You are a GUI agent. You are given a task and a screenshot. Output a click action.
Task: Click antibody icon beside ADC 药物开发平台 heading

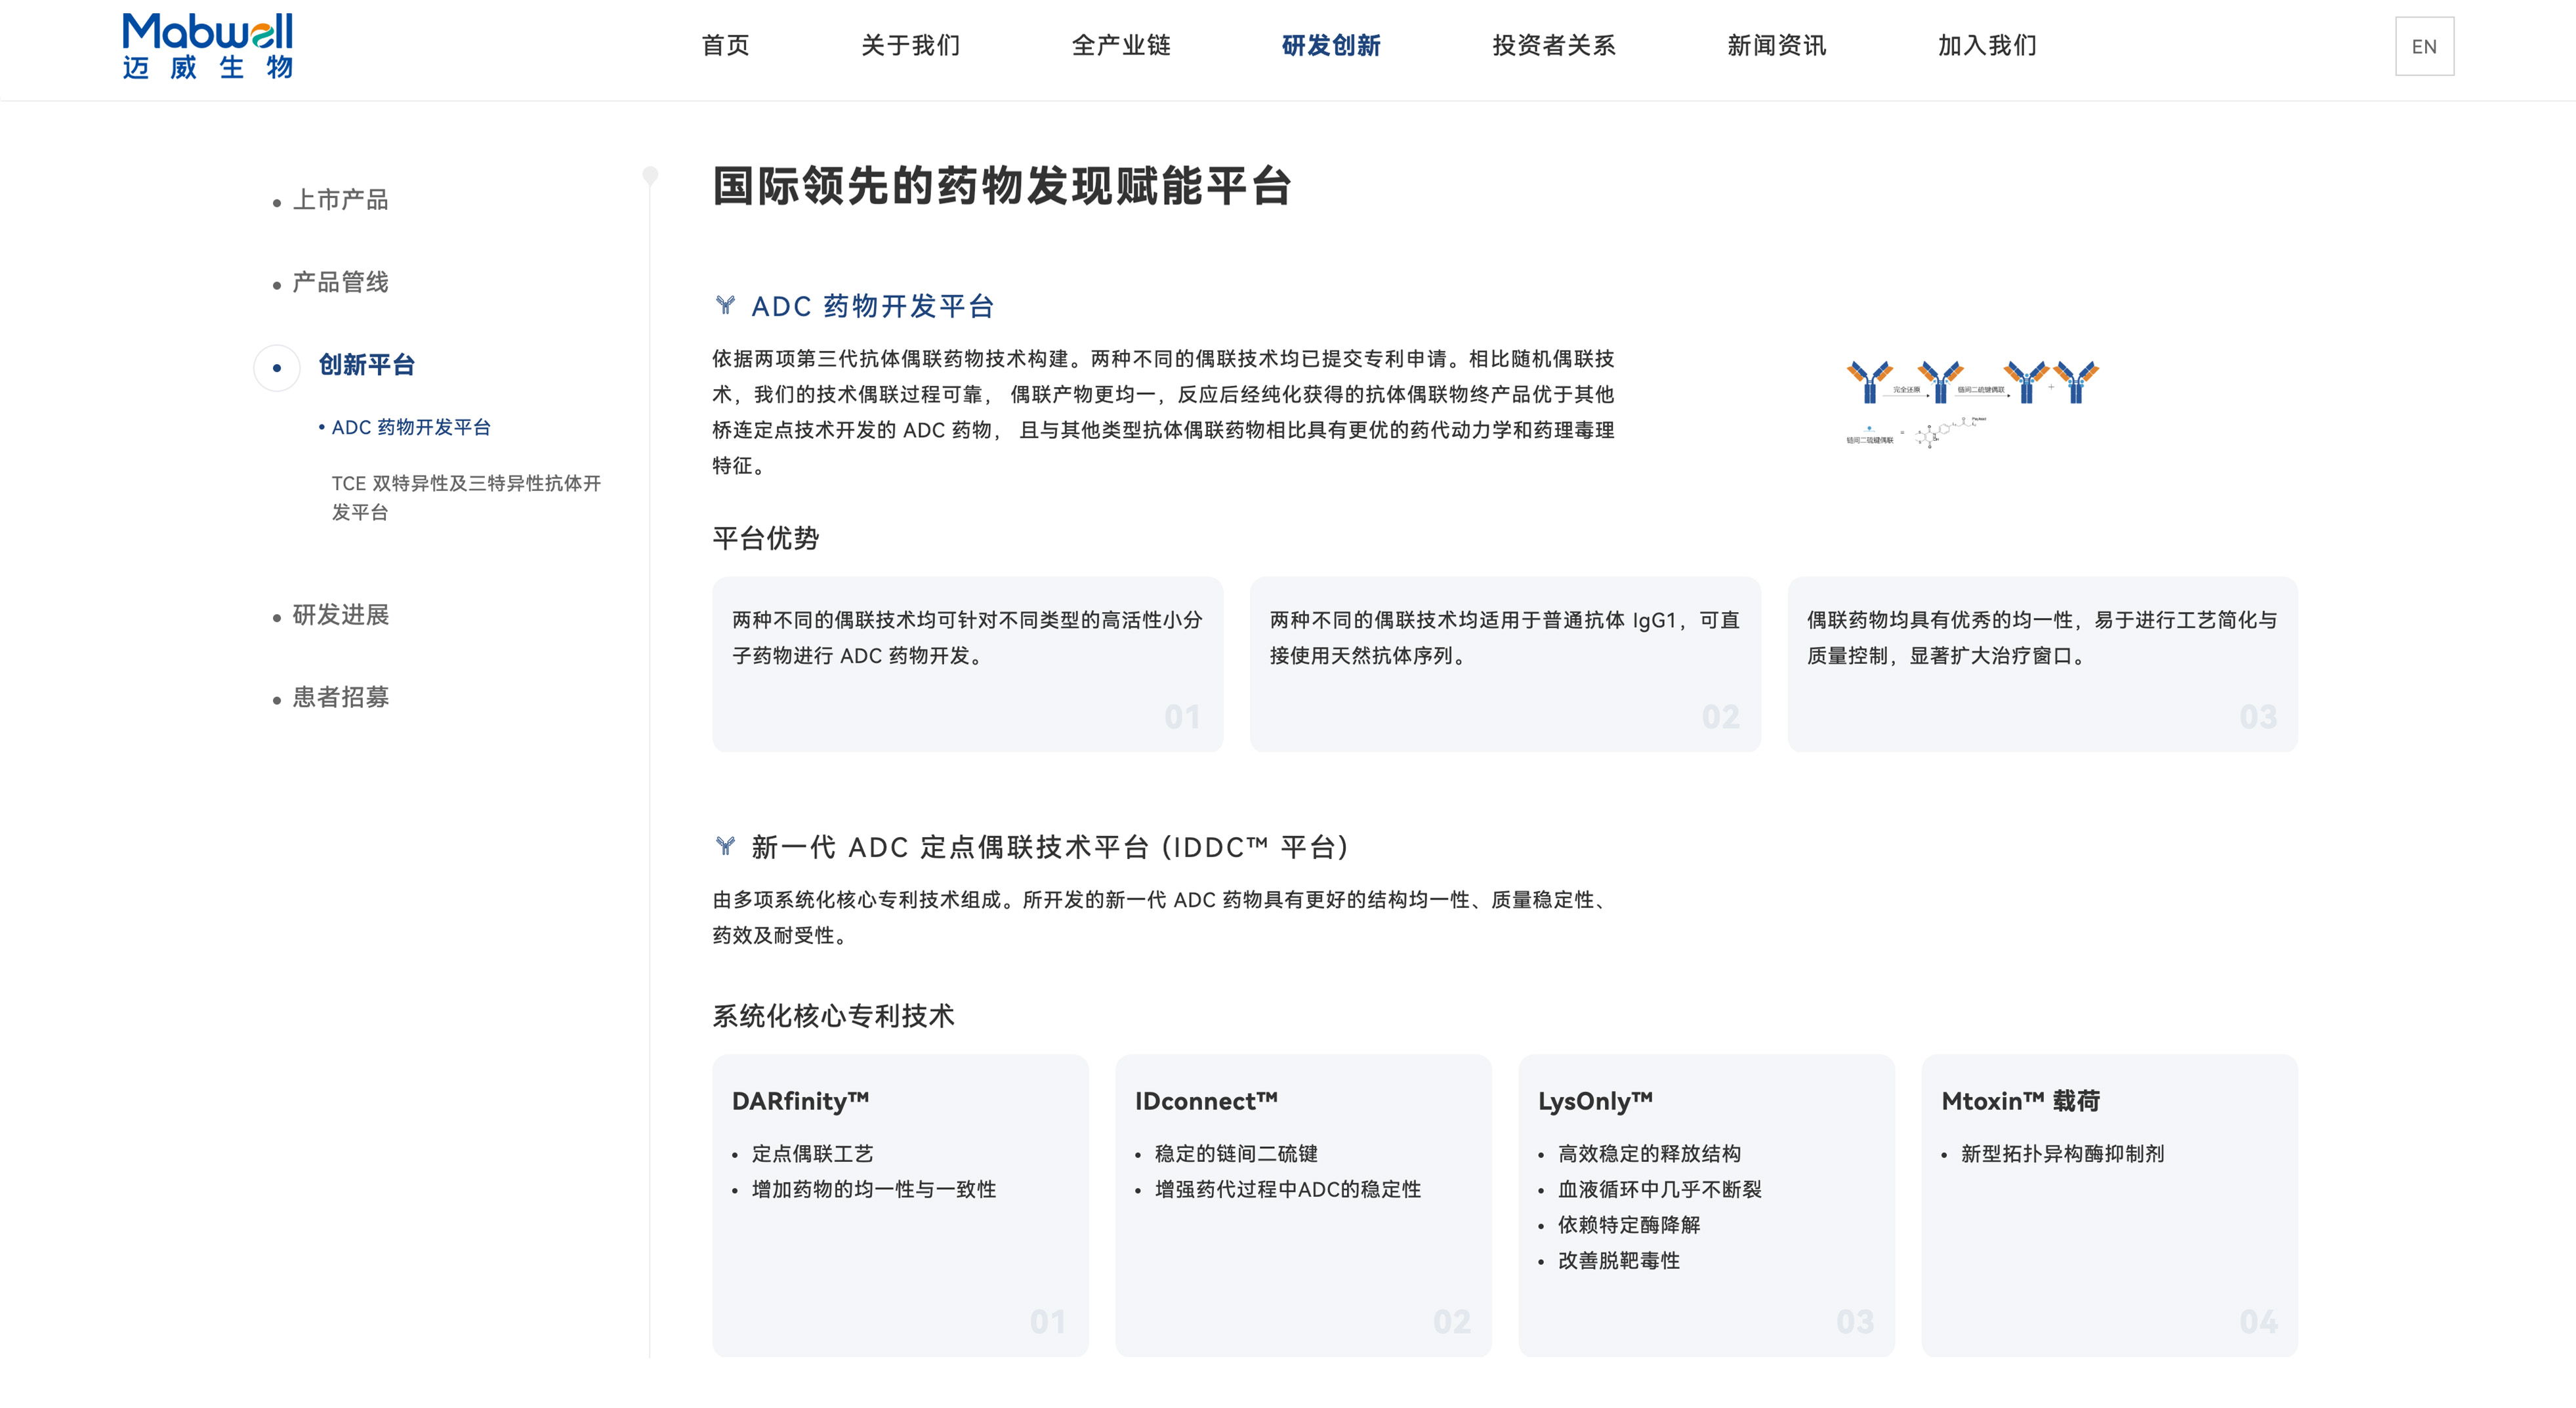(725, 305)
